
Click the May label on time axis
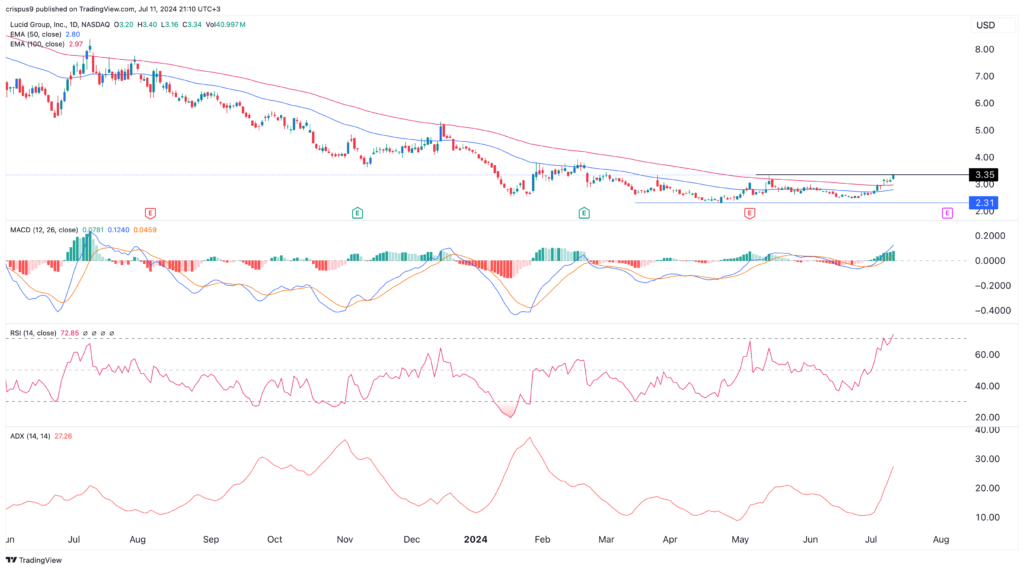pyautogui.click(x=740, y=540)
